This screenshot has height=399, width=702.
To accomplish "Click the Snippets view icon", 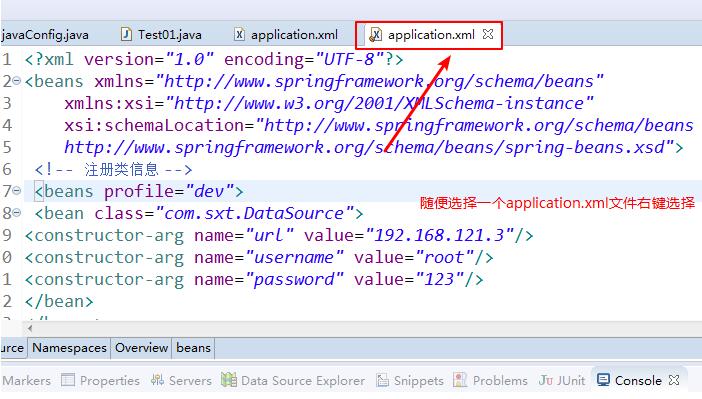I will coord(382,380).
